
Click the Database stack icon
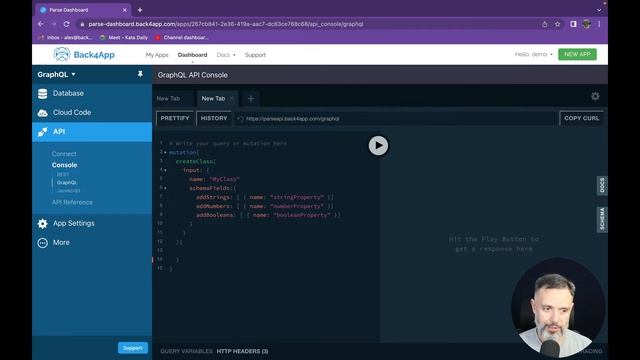click(42, 94)
